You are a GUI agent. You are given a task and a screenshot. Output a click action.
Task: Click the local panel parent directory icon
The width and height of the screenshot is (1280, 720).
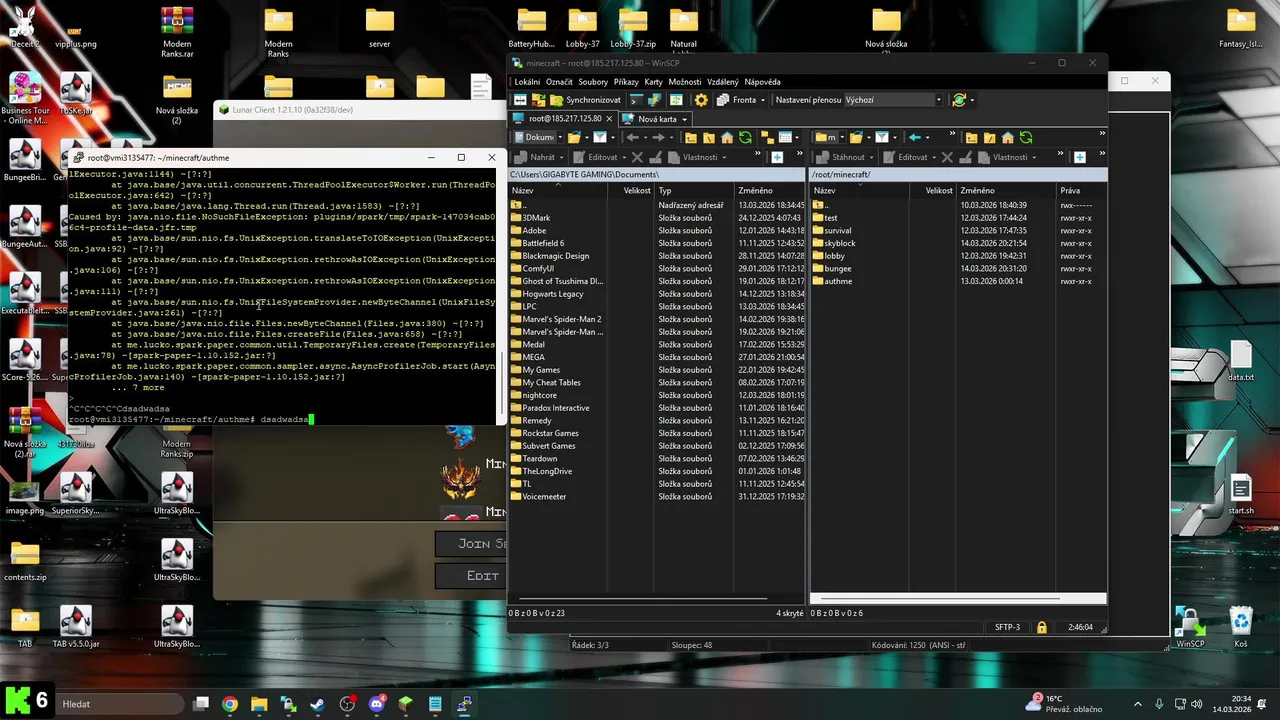point(691,137)
